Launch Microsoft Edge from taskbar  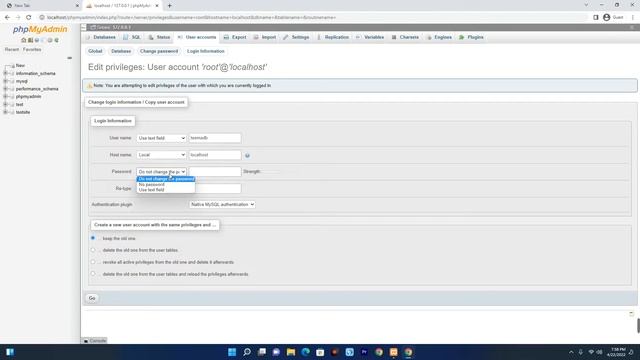305,352
